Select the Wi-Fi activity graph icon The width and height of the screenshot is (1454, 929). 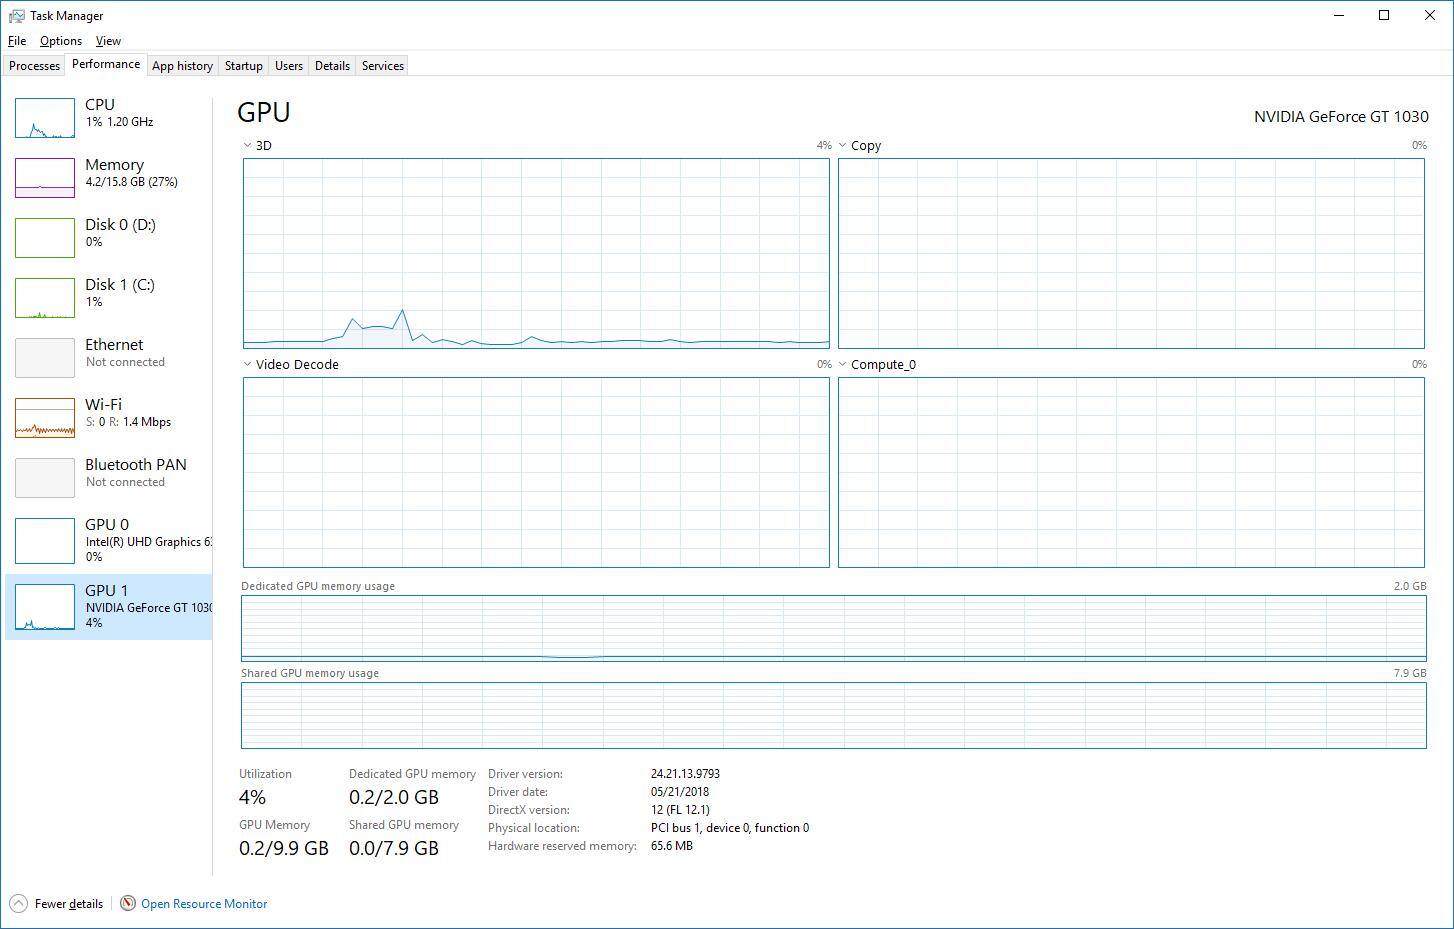[45, 418]
